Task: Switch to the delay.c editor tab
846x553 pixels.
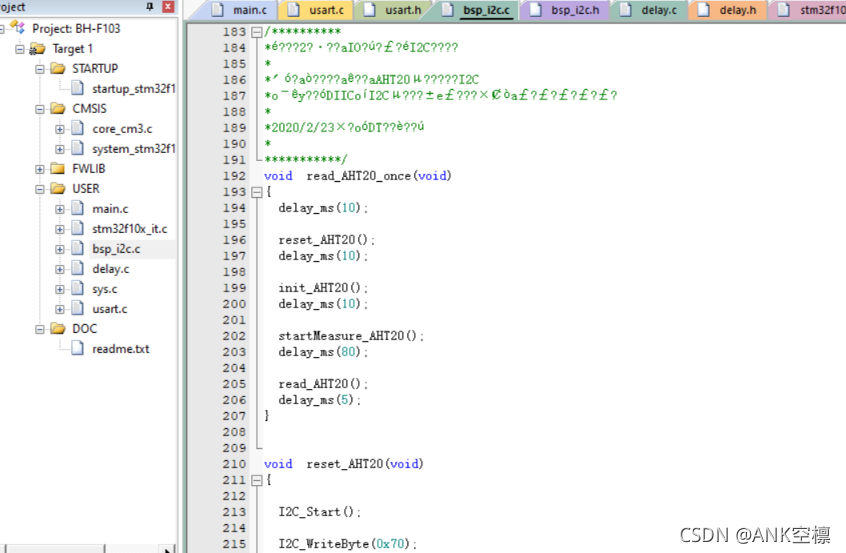Action: [x=650, y=10]
